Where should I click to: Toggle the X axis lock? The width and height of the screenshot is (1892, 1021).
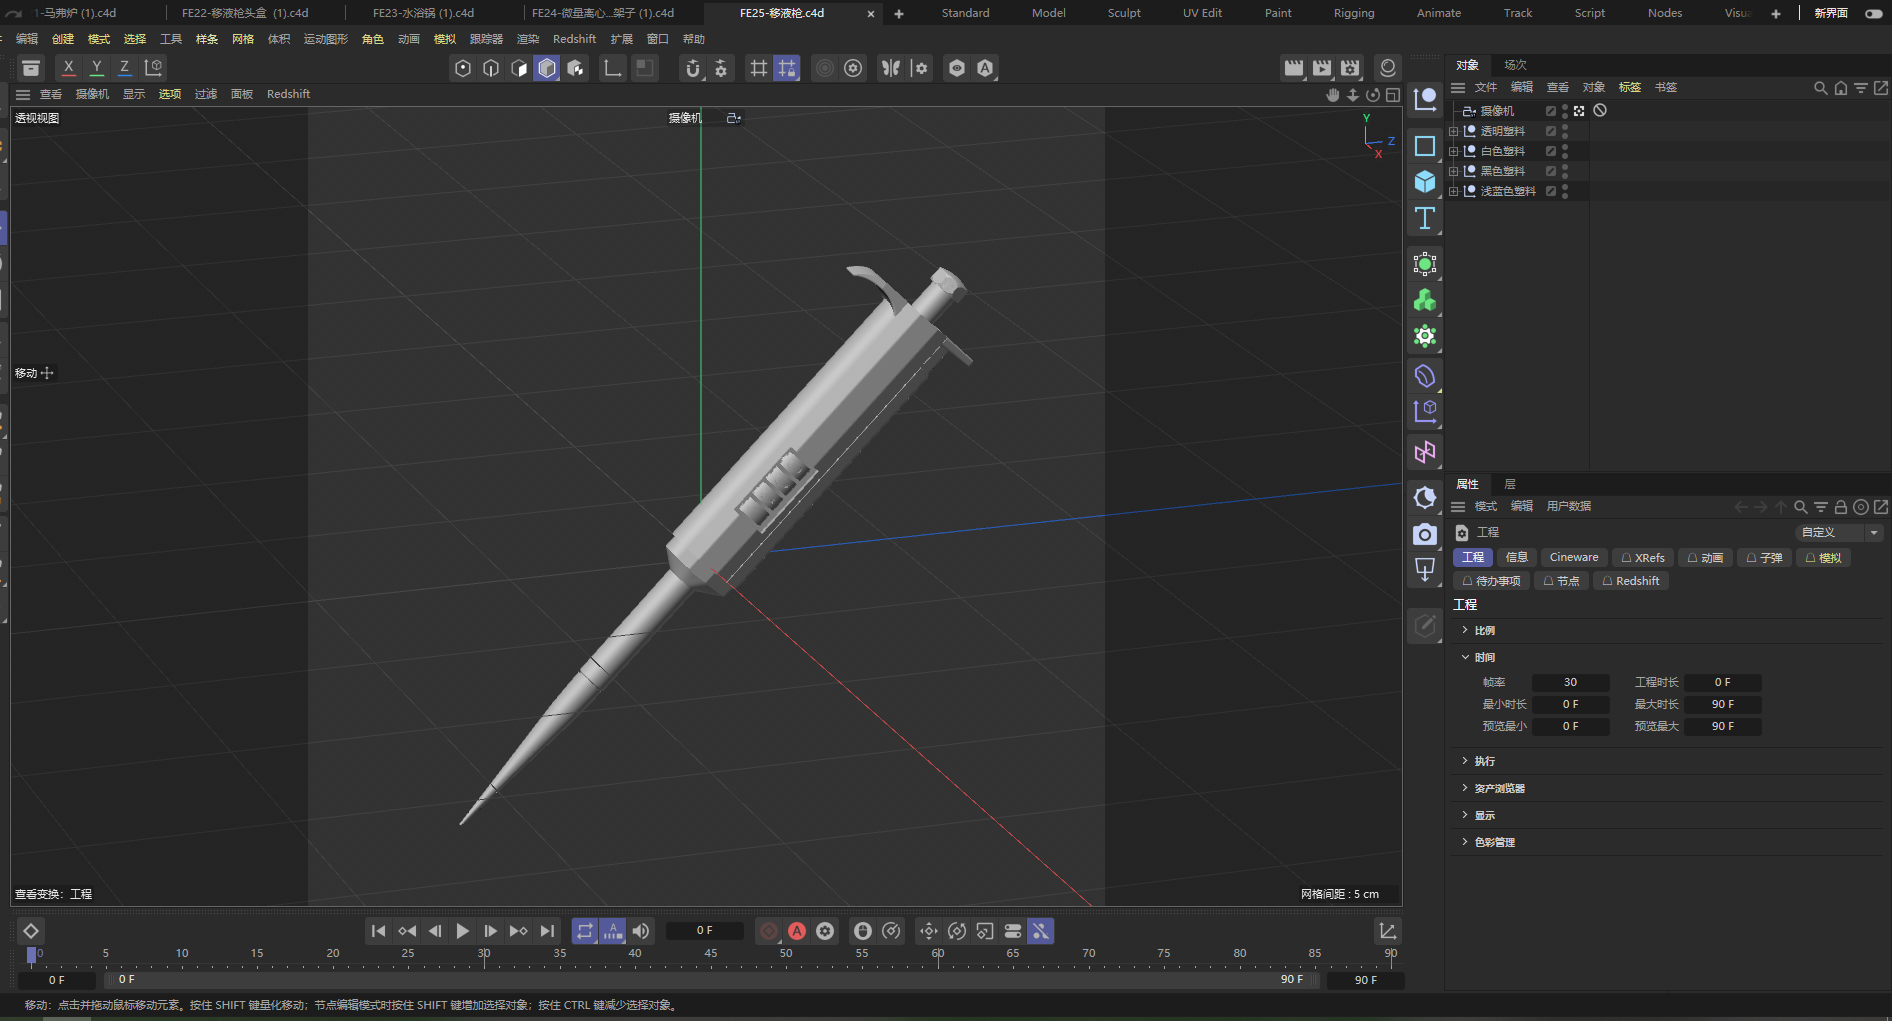click(68, 67)
